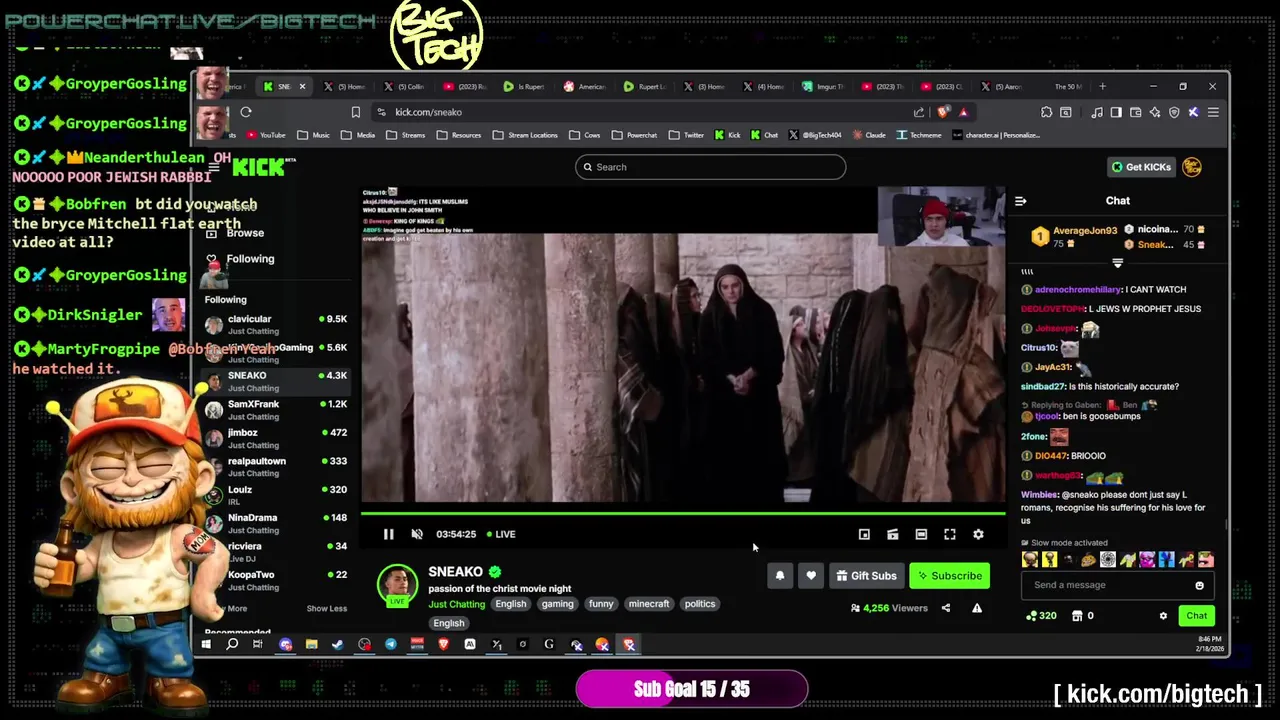1280x720 pixels.
Task: Toggle the Kick sidebar hamburger menu
Action: (x=213, y=167)
